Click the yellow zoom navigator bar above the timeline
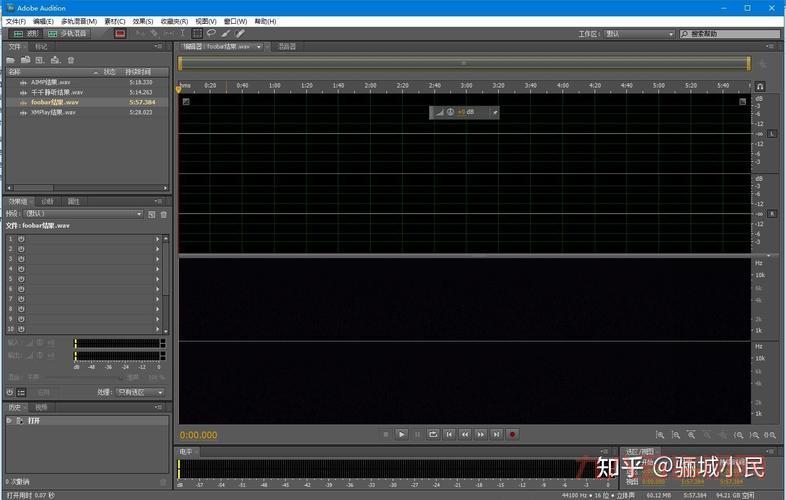The width and height of the screenshot is (786, 500). [x=463, y=63]
